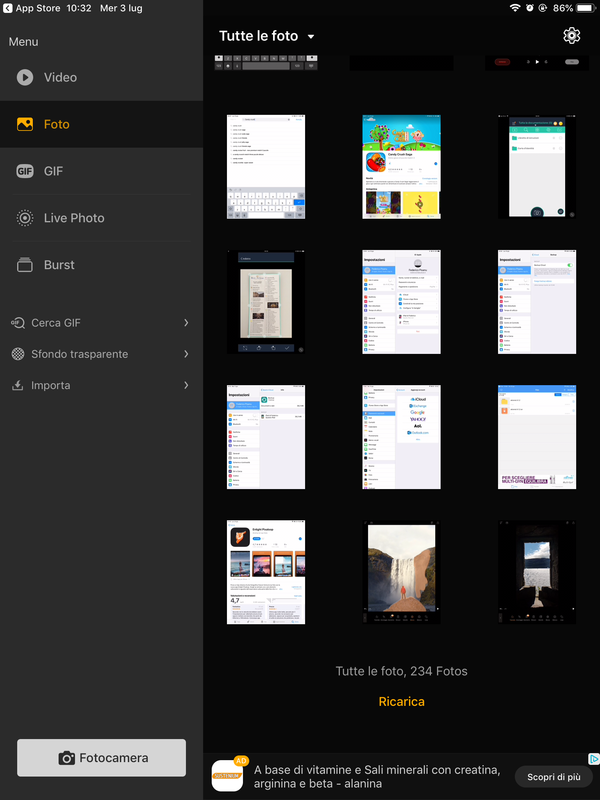Click the Fotocamera button
The height and width of the screenshot is (800, 600).
click(102, 758)
